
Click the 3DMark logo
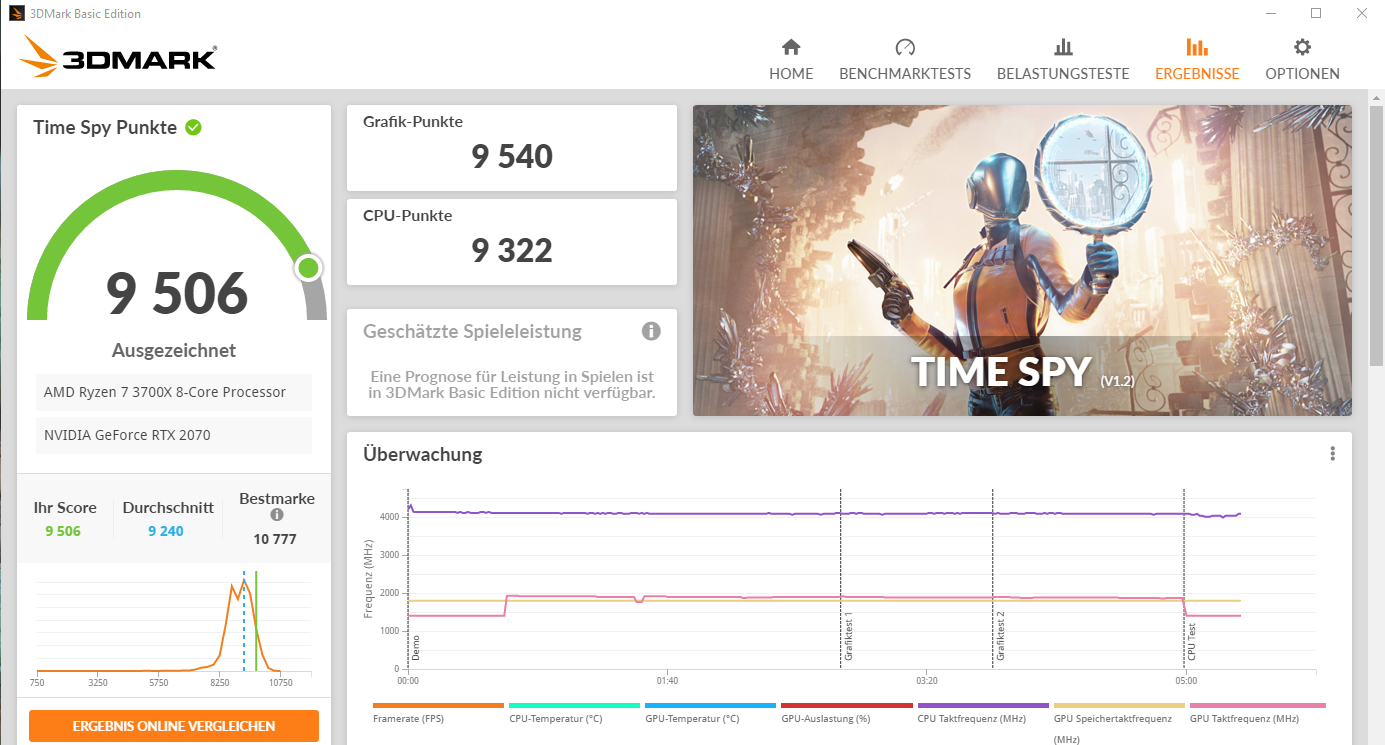click(x=118, y=57)
